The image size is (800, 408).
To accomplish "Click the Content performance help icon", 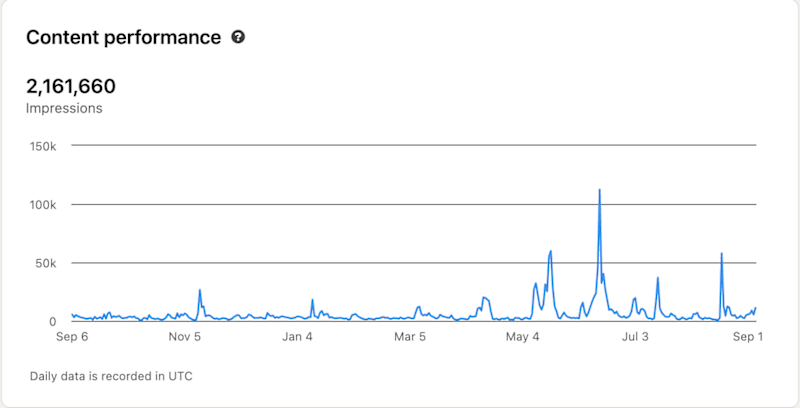I will 238,37.
